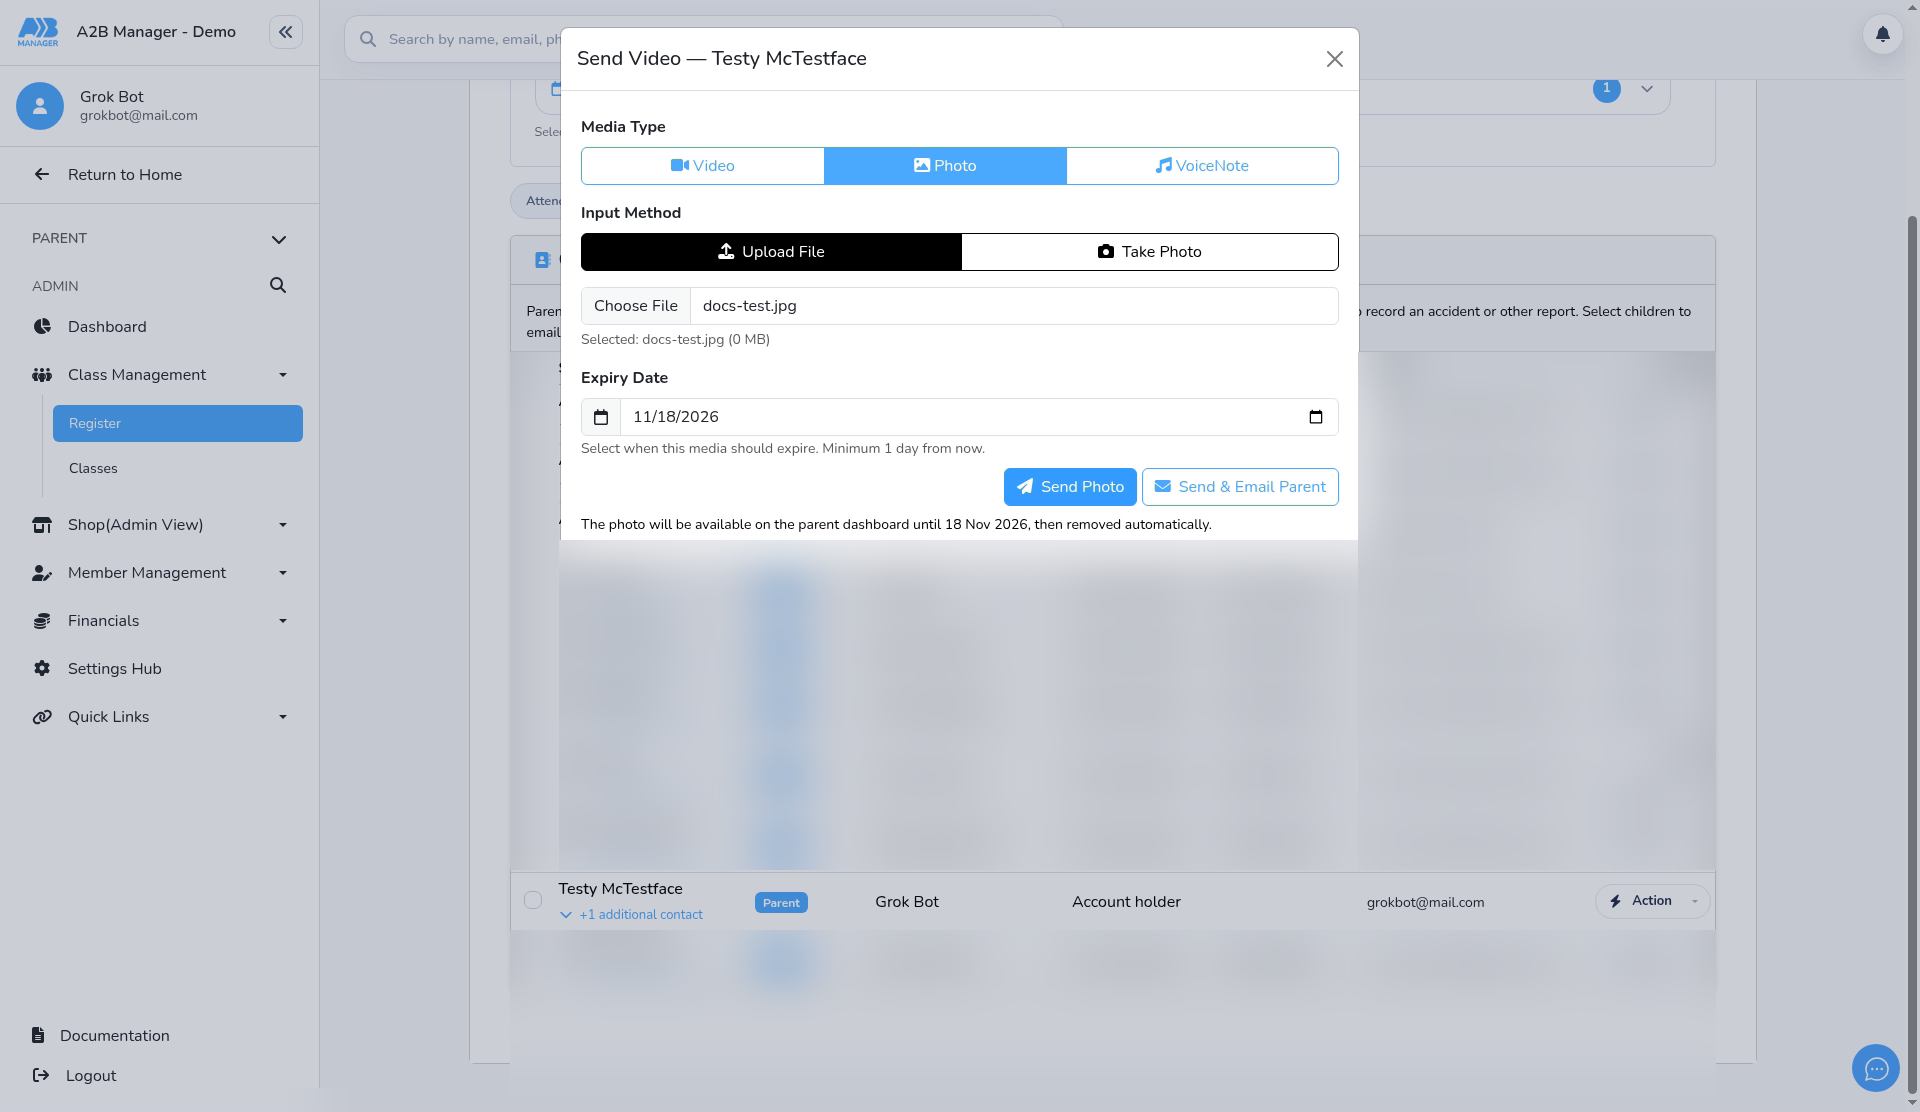Click the page vertical scrollbar
Viewport: 1920px width, 1112px height.
1913,650
